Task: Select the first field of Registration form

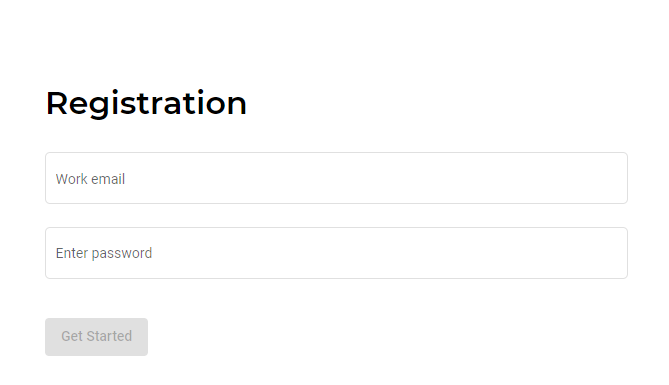Action: click(x=336, y=178)
